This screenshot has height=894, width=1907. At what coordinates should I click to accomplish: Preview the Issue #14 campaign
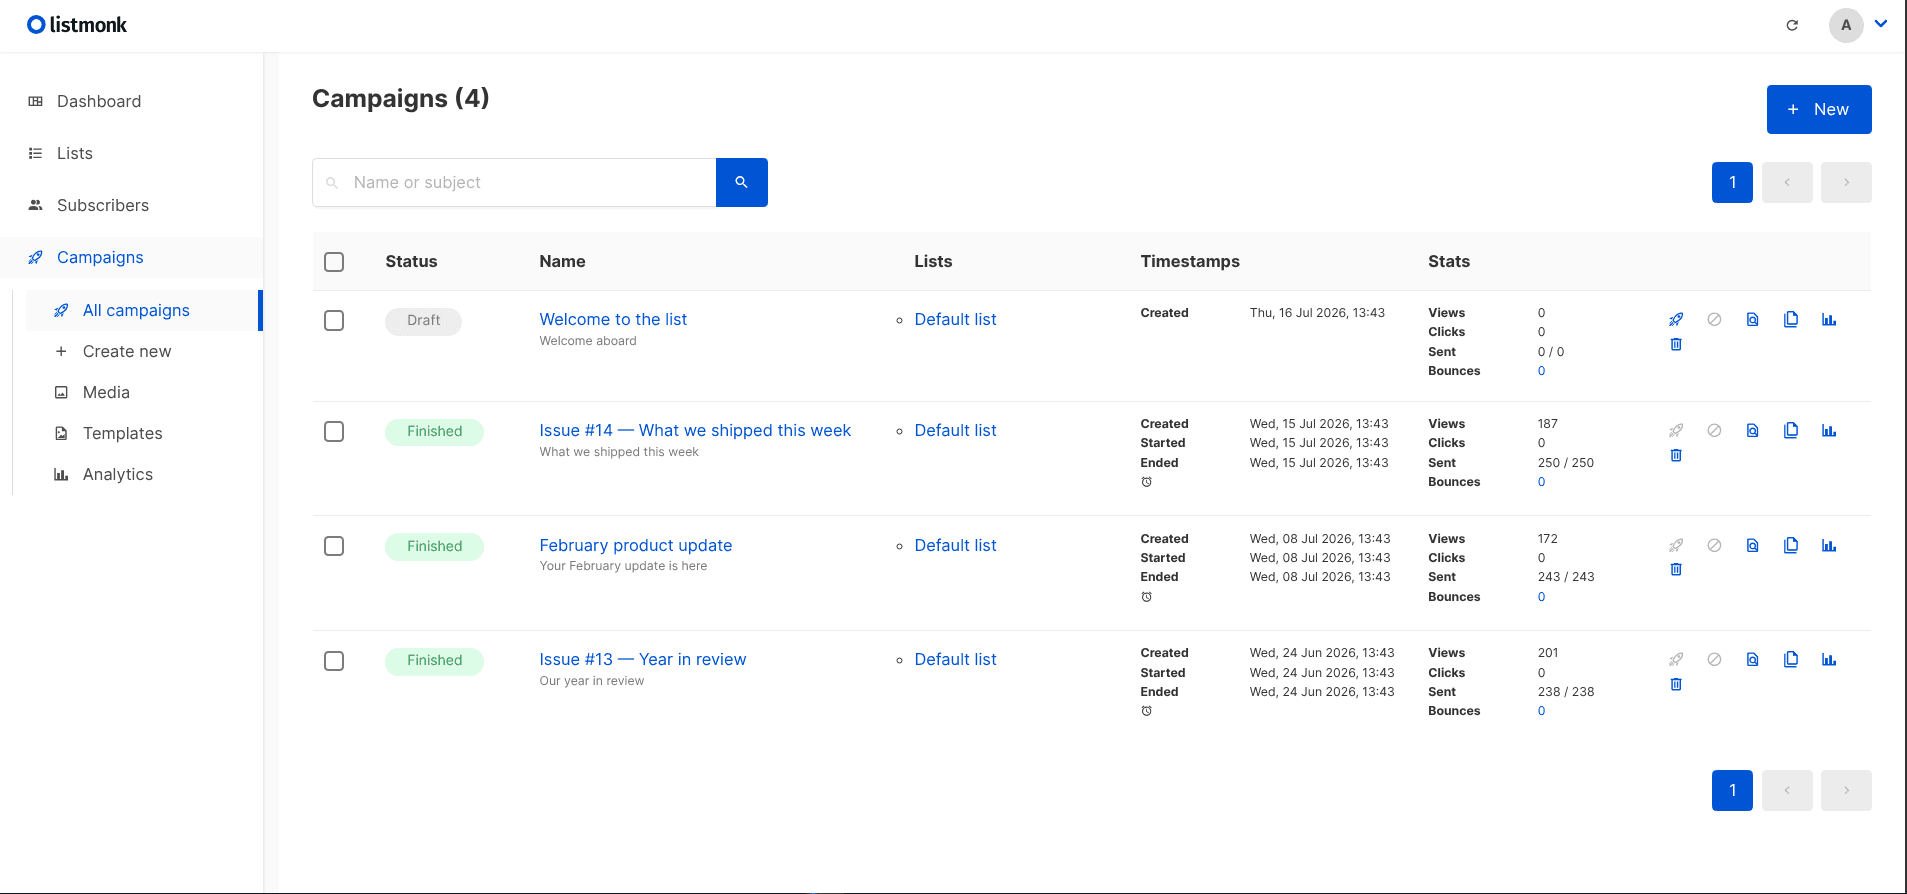coord(1752,431)
